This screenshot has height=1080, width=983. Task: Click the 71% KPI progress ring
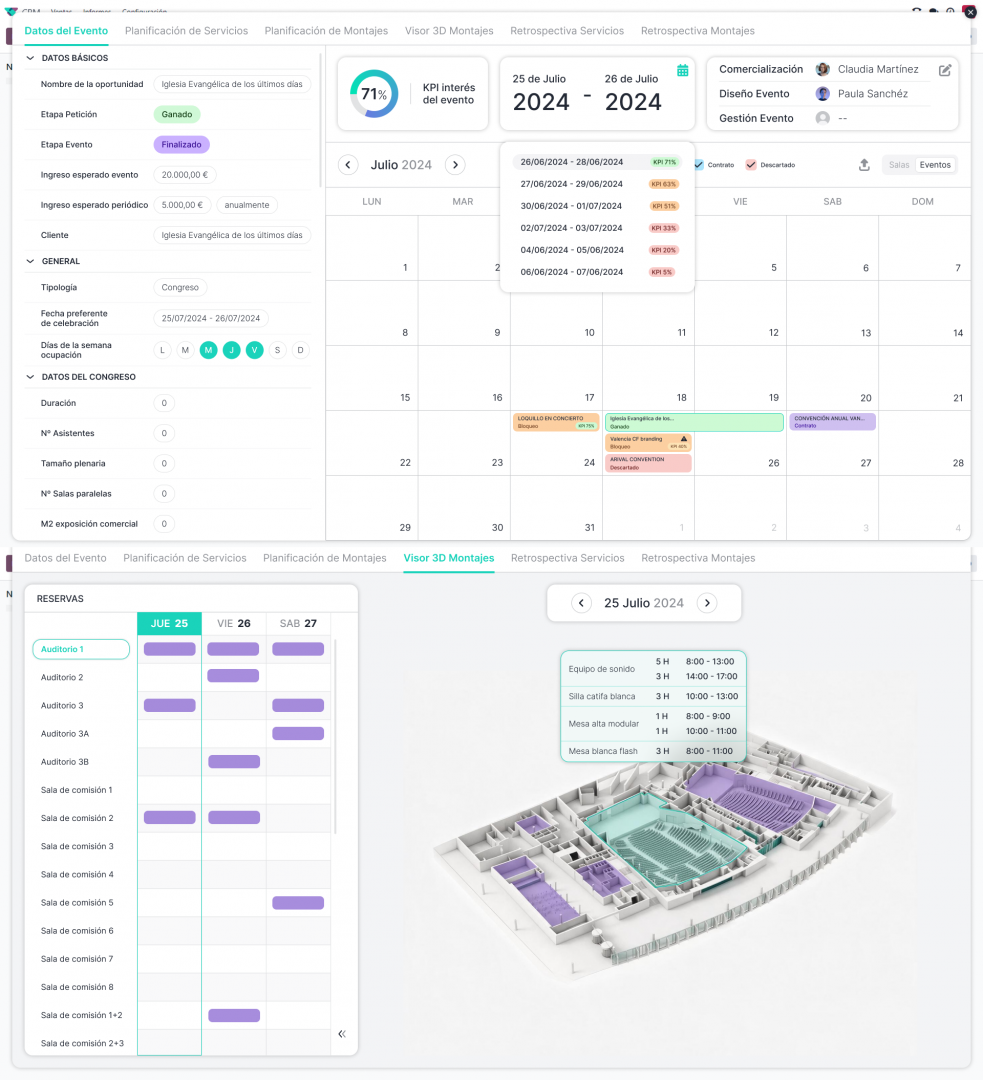[374, 94]
